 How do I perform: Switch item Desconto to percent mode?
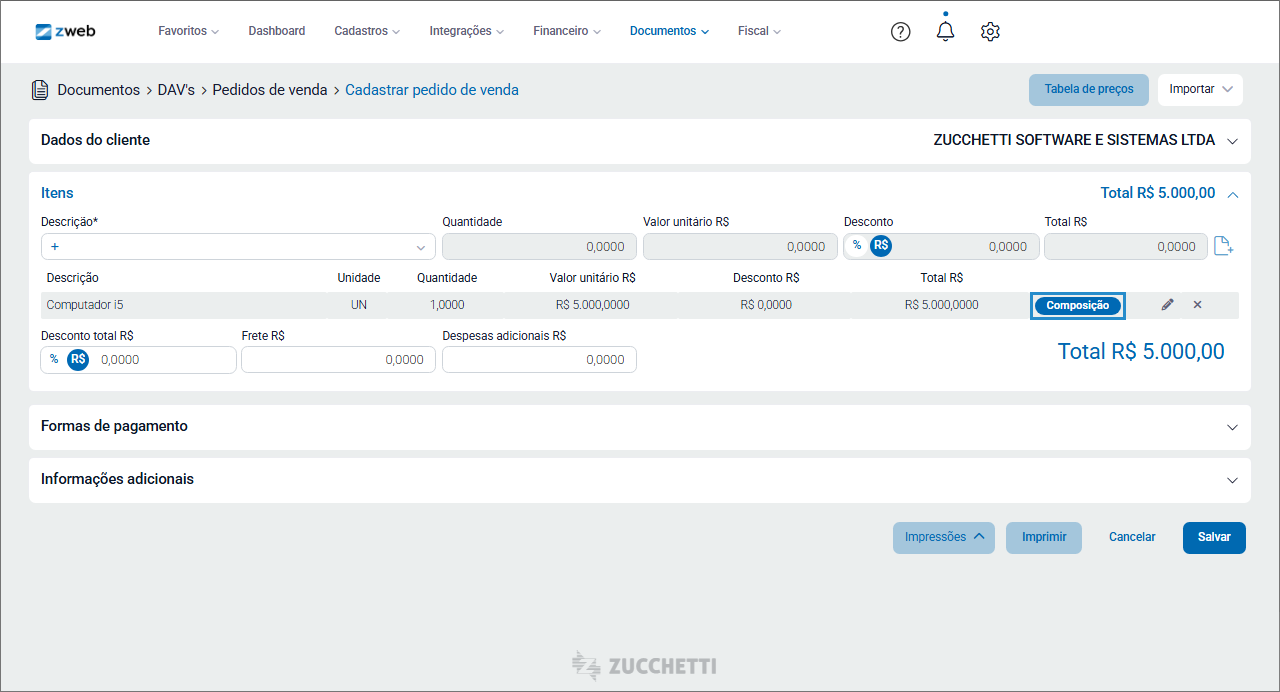(x=857, y=246)
